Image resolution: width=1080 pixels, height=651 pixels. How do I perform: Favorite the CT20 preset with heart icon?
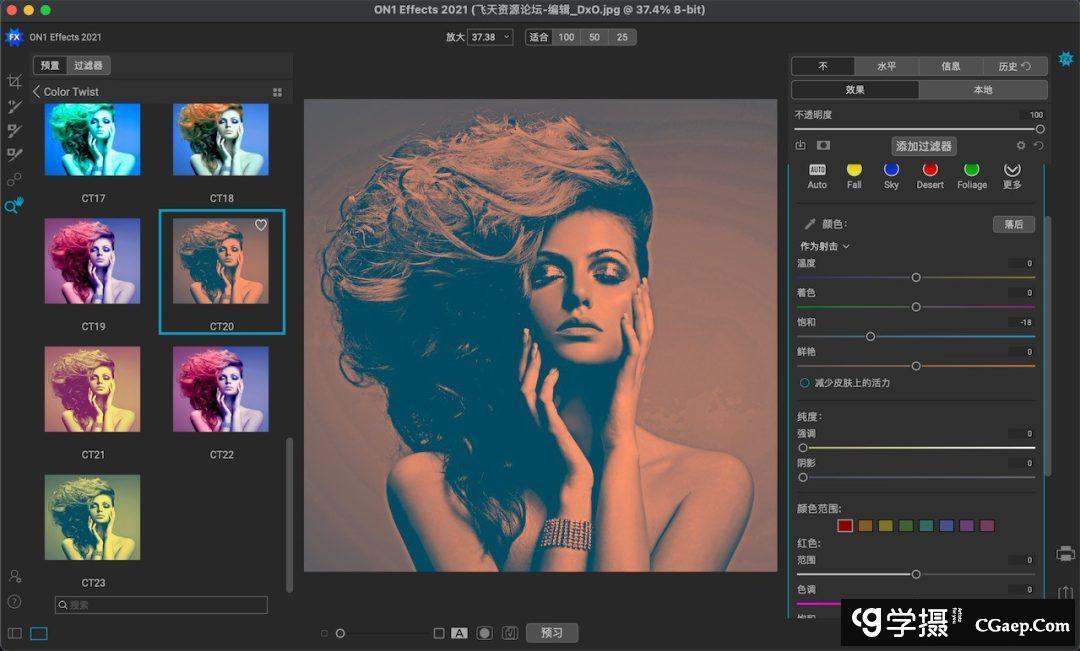click(261, 226)
